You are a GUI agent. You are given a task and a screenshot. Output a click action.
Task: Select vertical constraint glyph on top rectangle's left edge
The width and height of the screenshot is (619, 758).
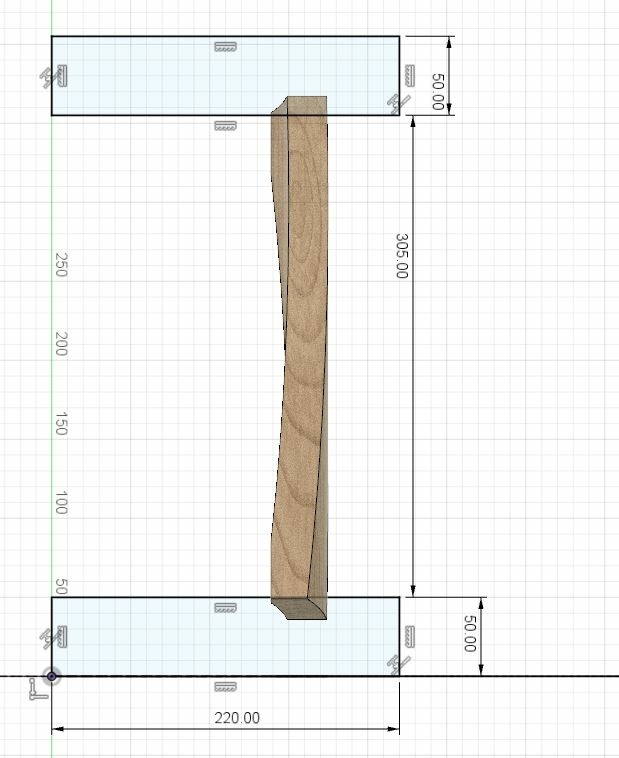(x=62, y=76)
